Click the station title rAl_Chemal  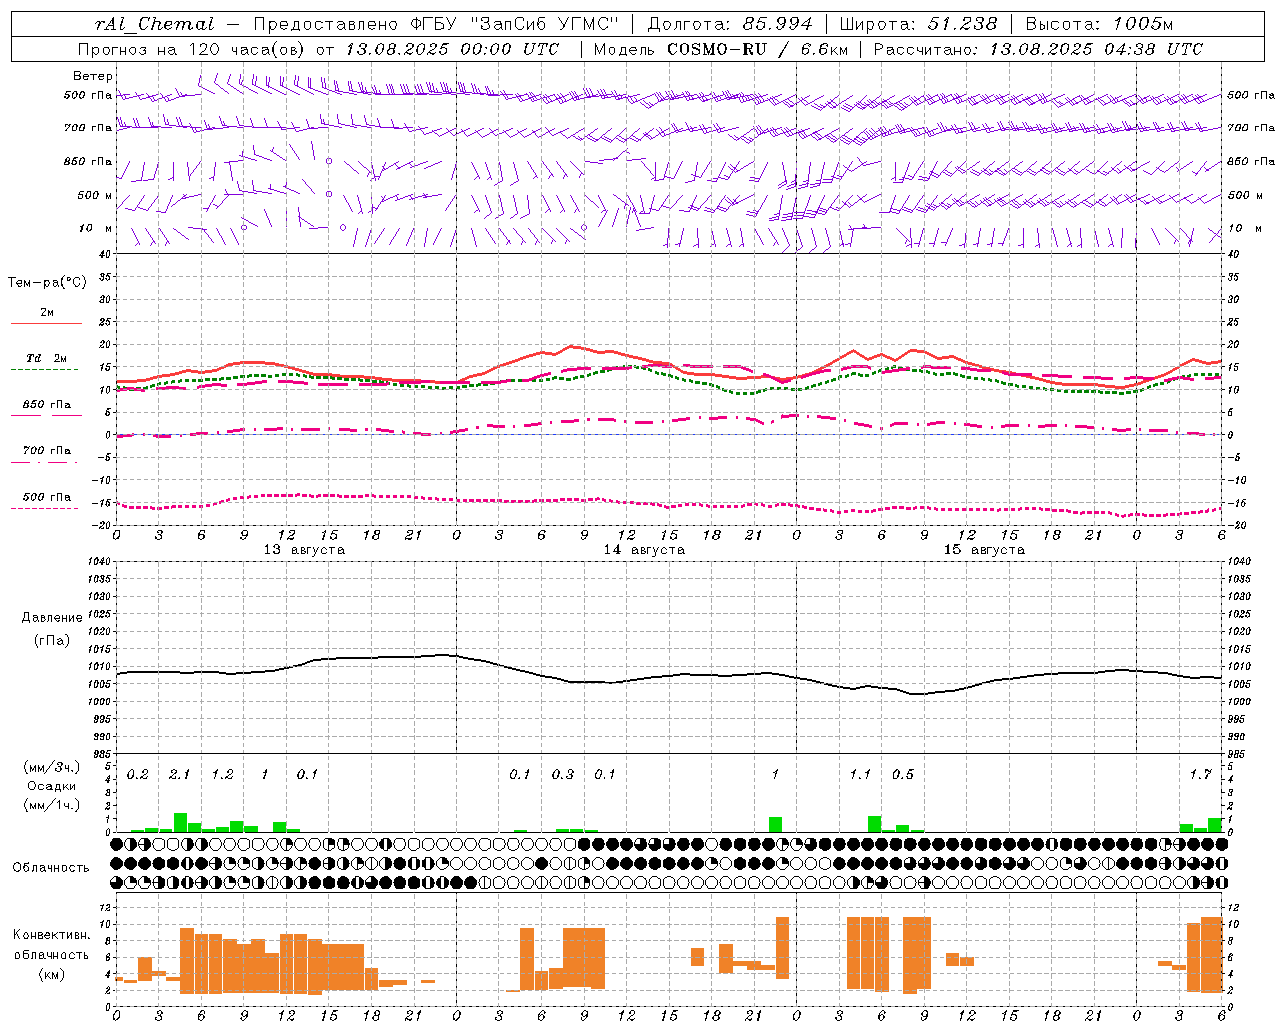pos(155,24)
